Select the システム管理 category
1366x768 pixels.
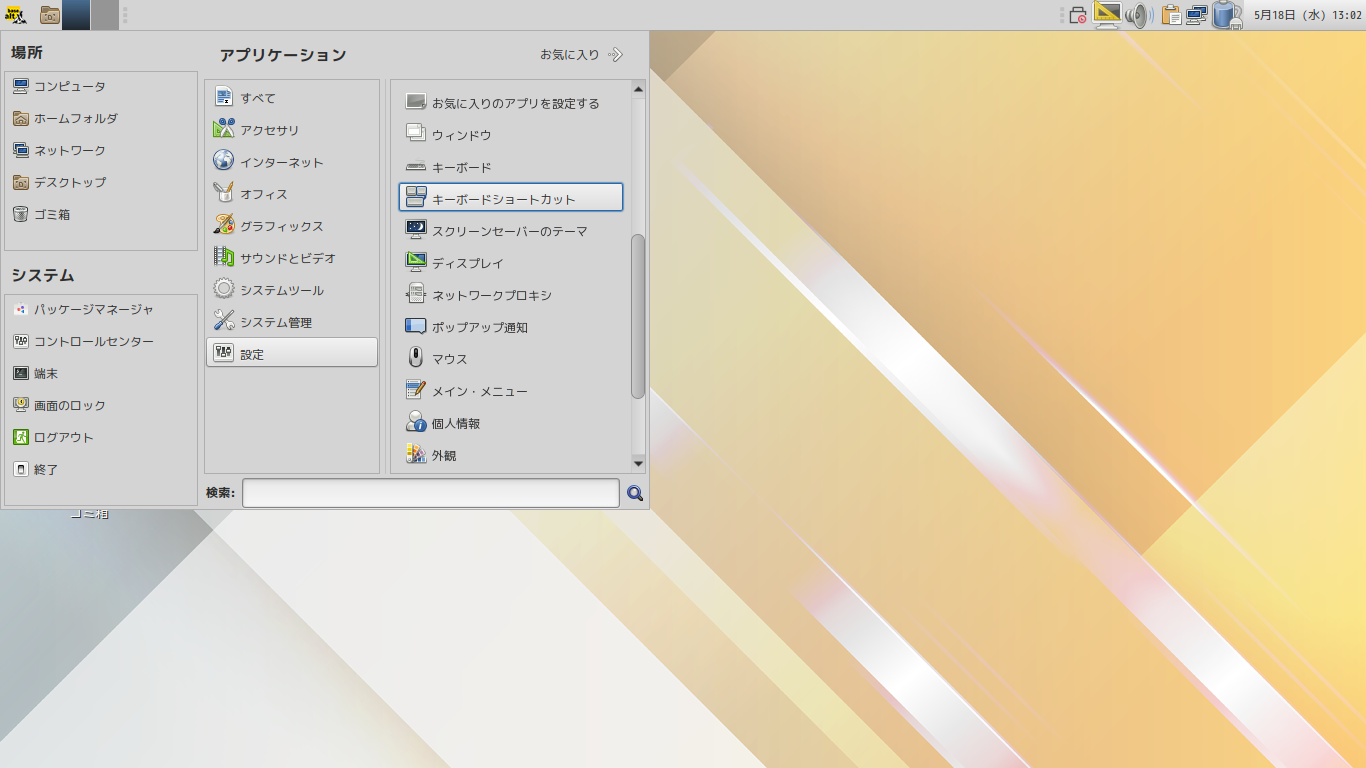(x=292, y=322)
